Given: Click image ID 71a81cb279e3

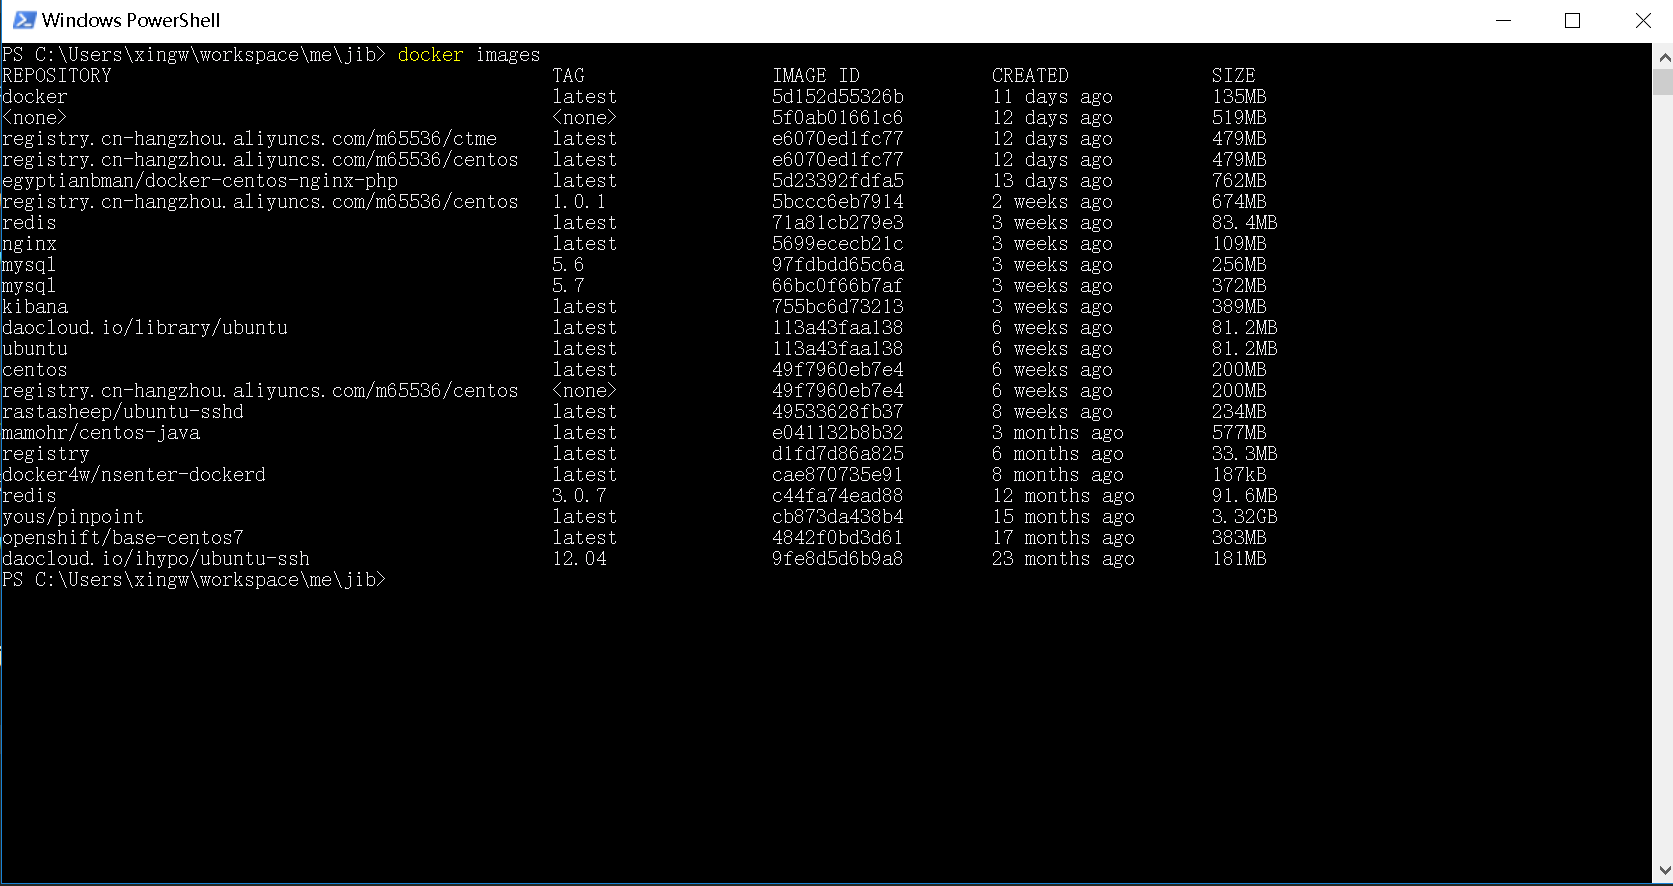Looking at the screenshot, I should coord(838,223).
